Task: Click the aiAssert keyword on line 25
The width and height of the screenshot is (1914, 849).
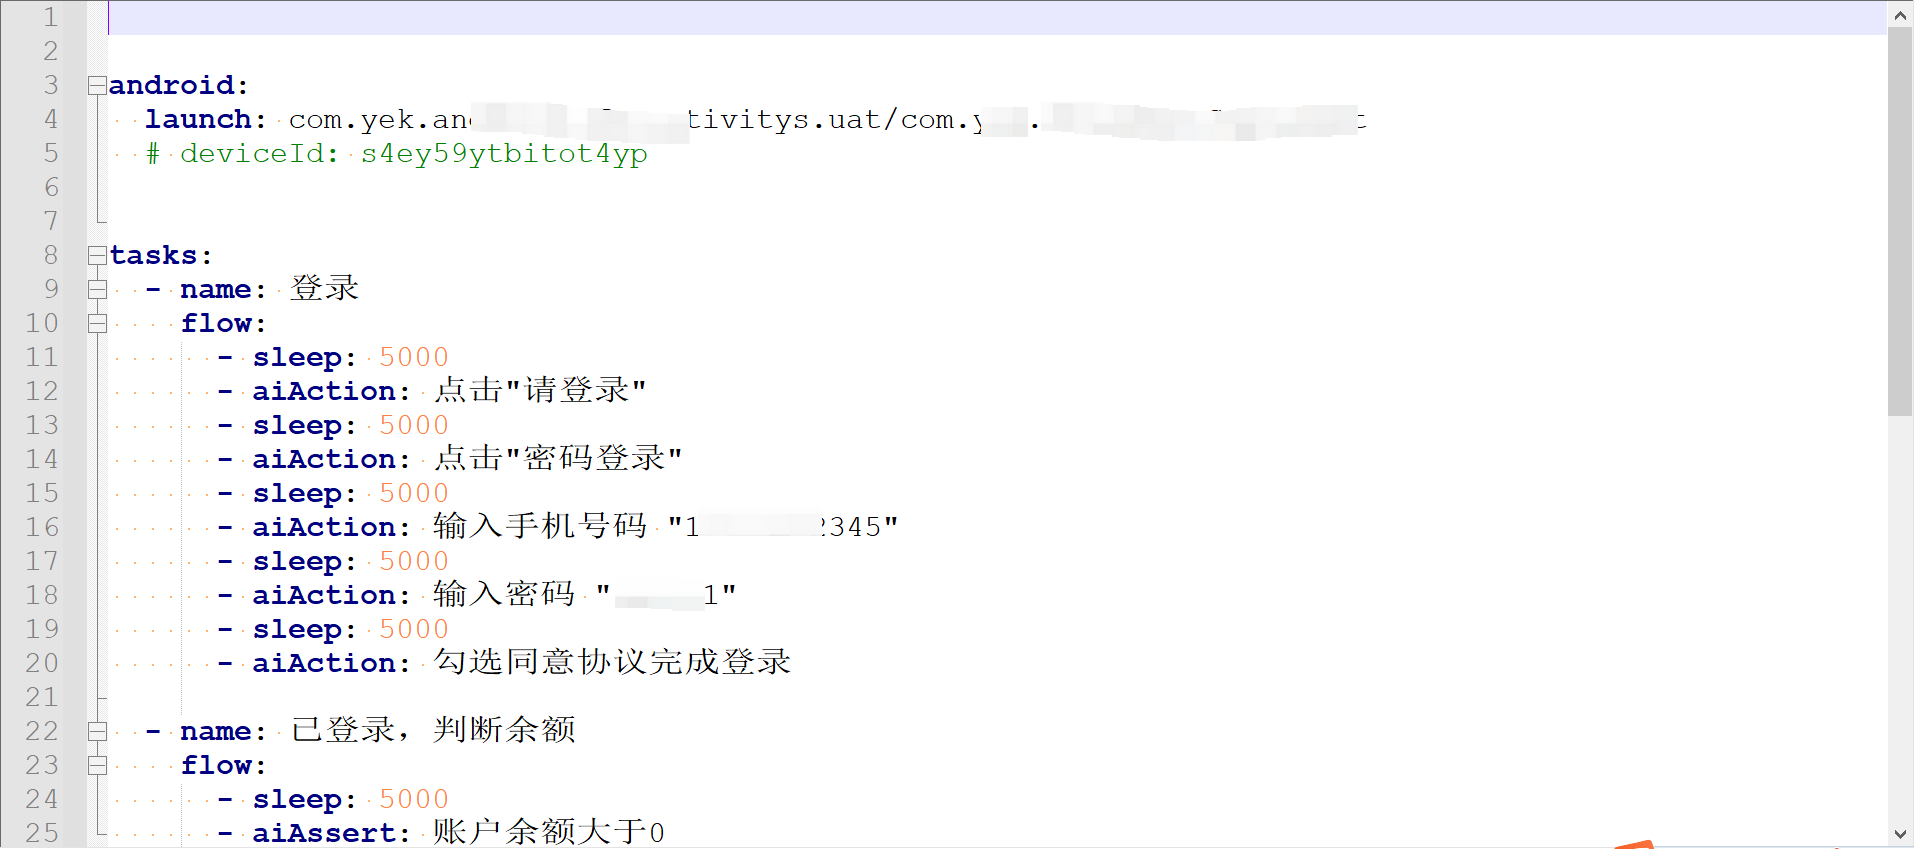Action: pos(323,832)
